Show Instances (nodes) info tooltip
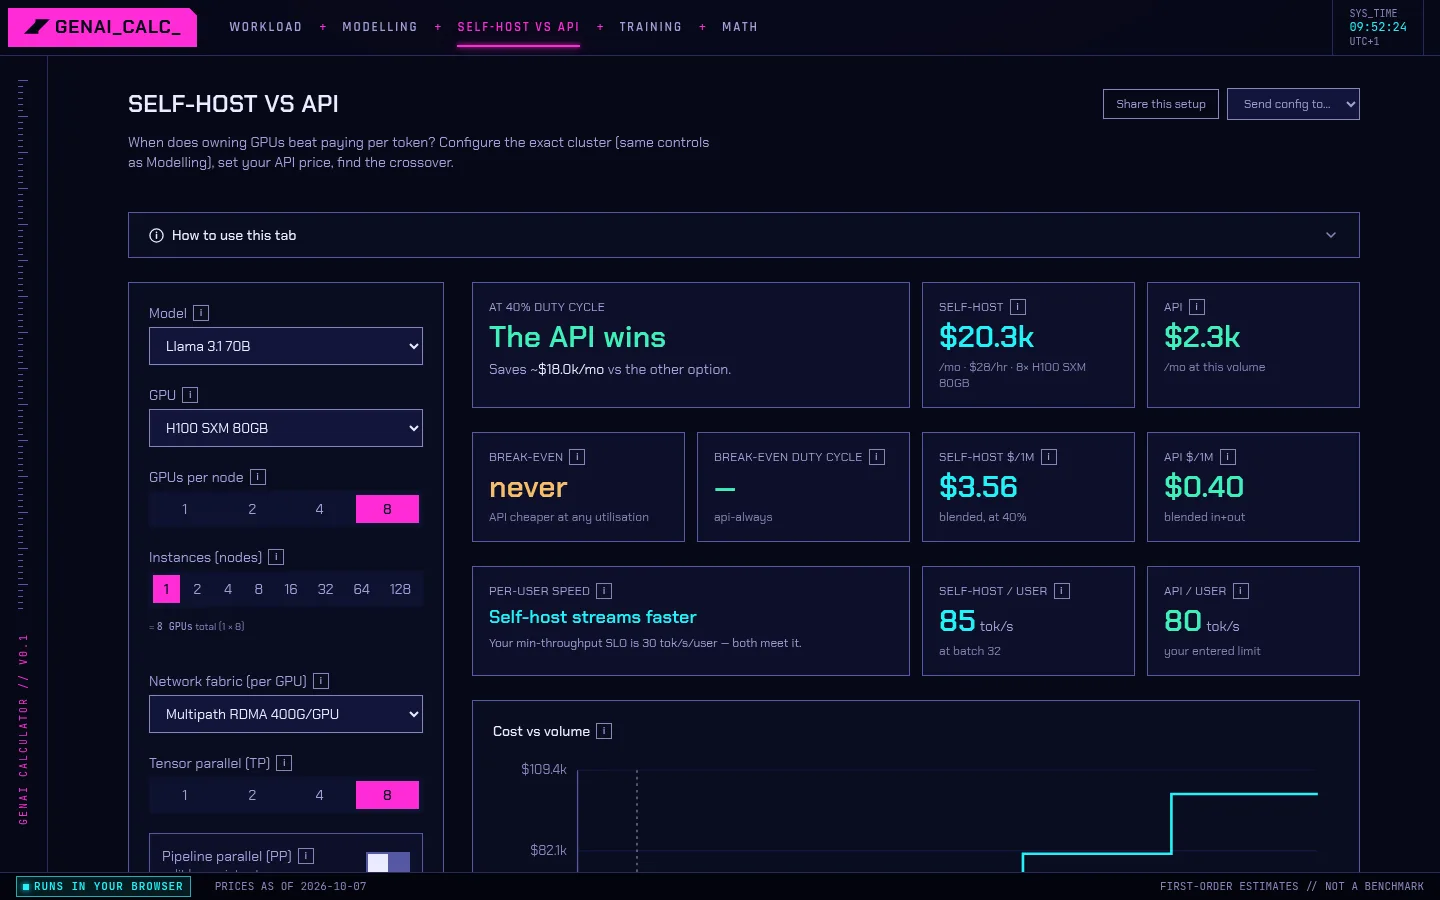 [276, 557]
